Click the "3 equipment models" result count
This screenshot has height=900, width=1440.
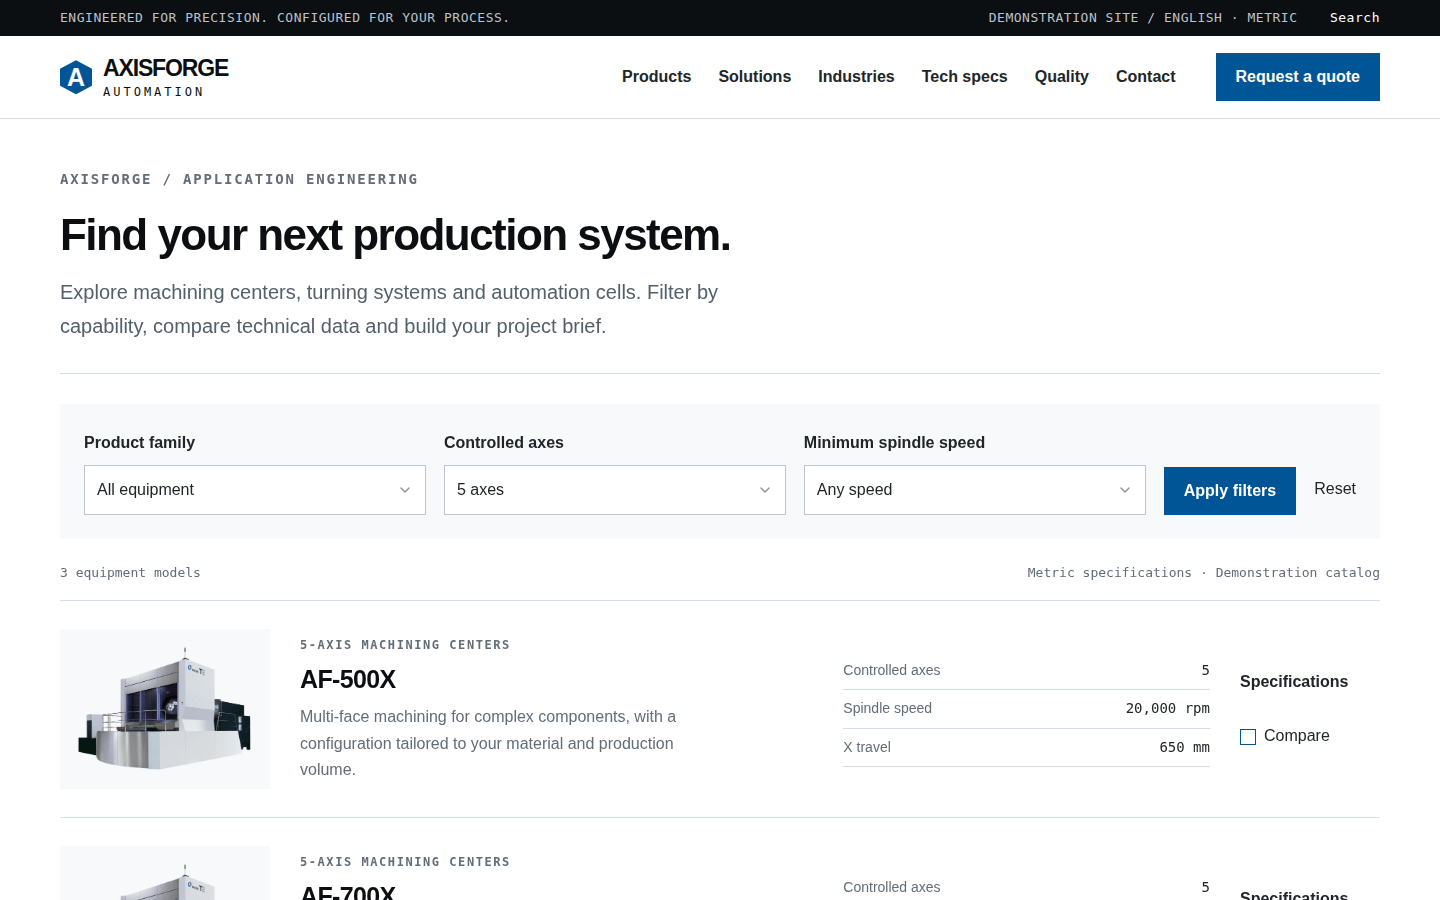click(130, 573)
